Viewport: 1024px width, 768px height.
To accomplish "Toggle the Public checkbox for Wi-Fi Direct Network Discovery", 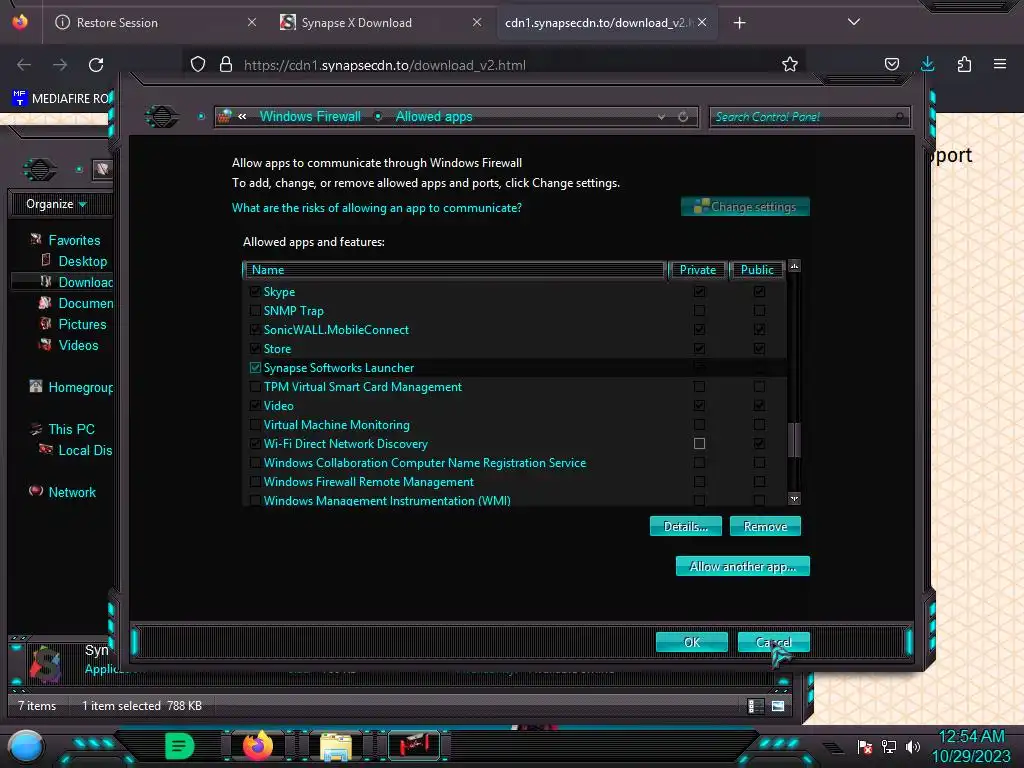I will (x=759, y=443).
